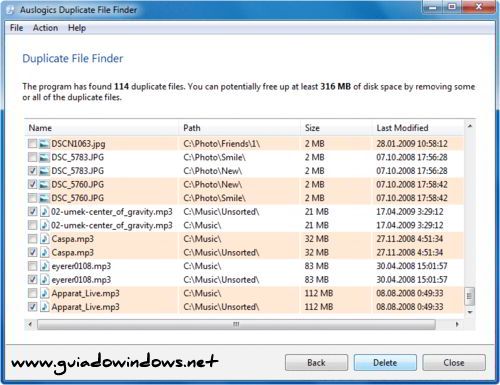
Task: Click image icon of DSC_5760.JPG in New folder
Action: [x=44, y=185]
